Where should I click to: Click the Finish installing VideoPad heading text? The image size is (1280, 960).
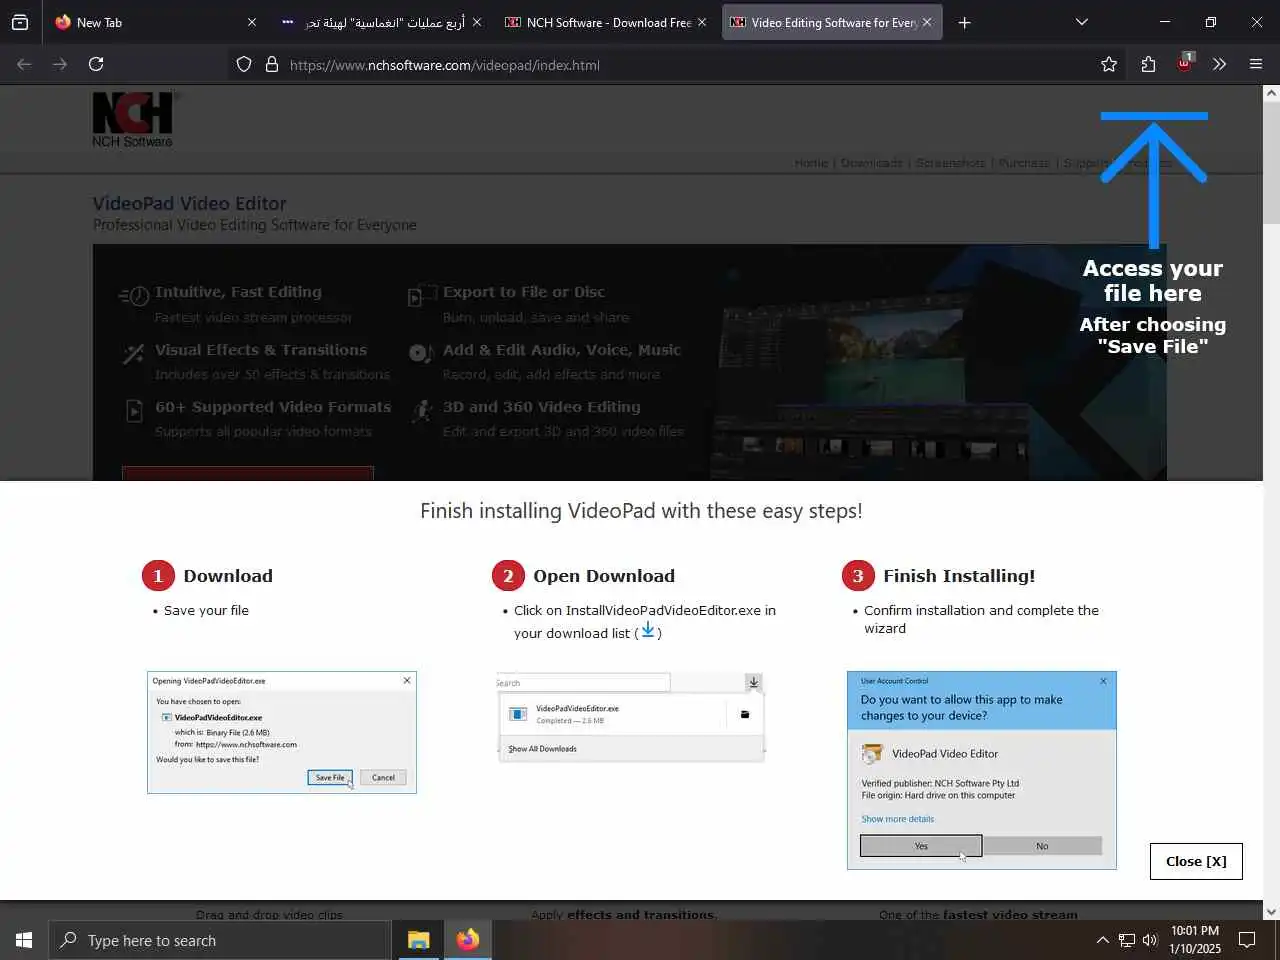click(641, 511)
